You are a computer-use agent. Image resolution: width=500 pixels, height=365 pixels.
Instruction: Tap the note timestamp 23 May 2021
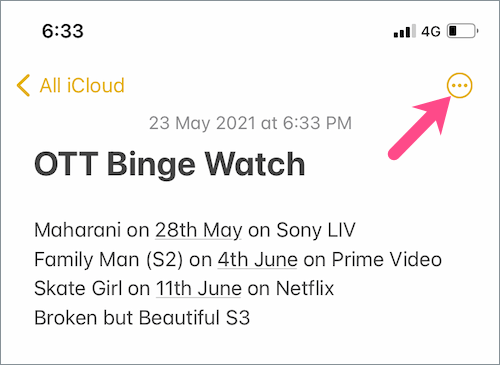point(250,123)
